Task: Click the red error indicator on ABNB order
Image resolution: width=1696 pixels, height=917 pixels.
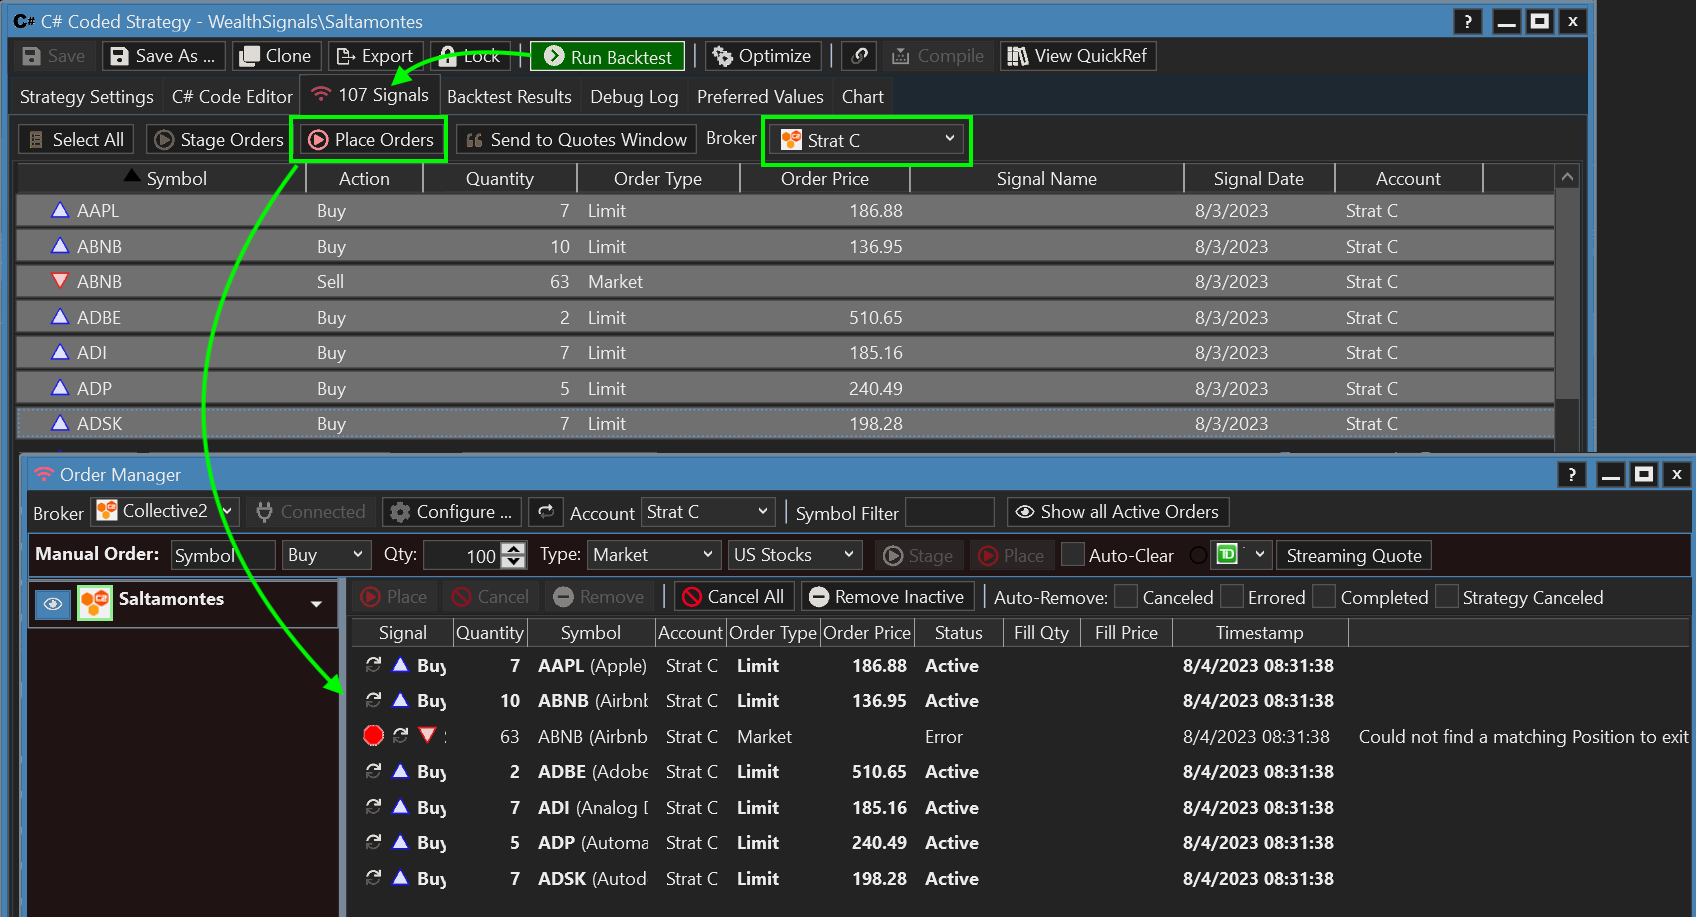Action: [373, 736]
